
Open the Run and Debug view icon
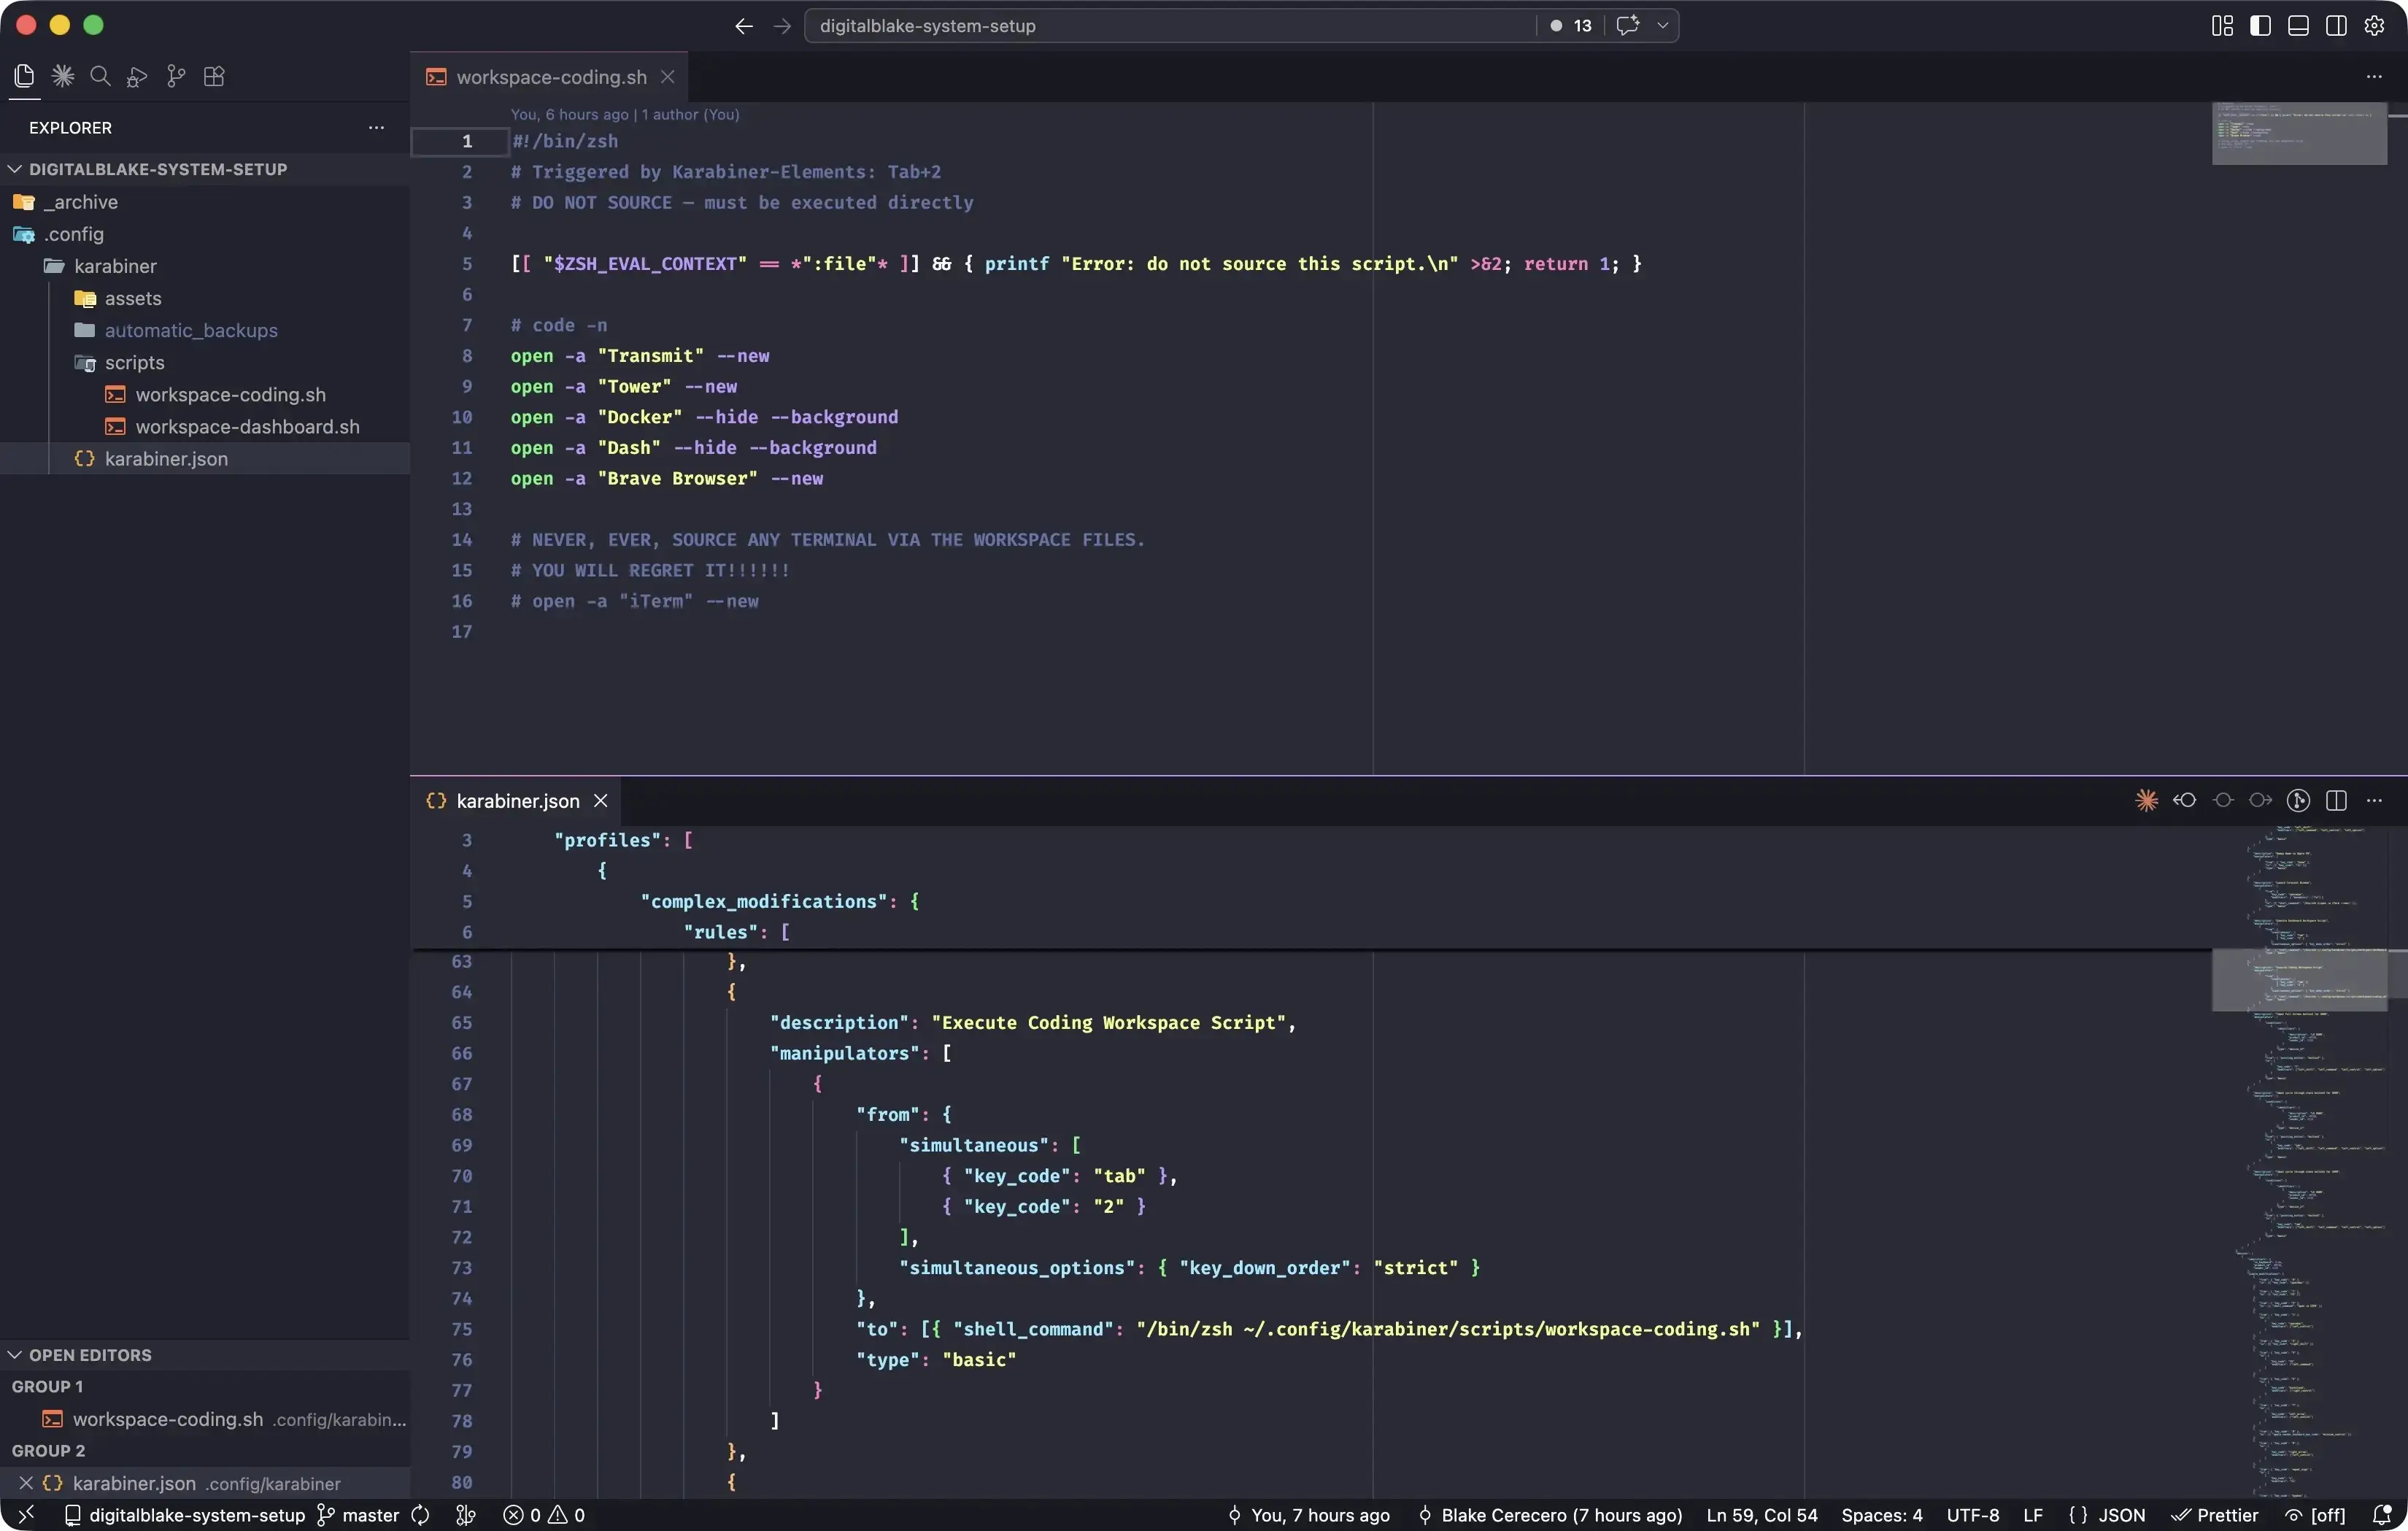[138, 76]
